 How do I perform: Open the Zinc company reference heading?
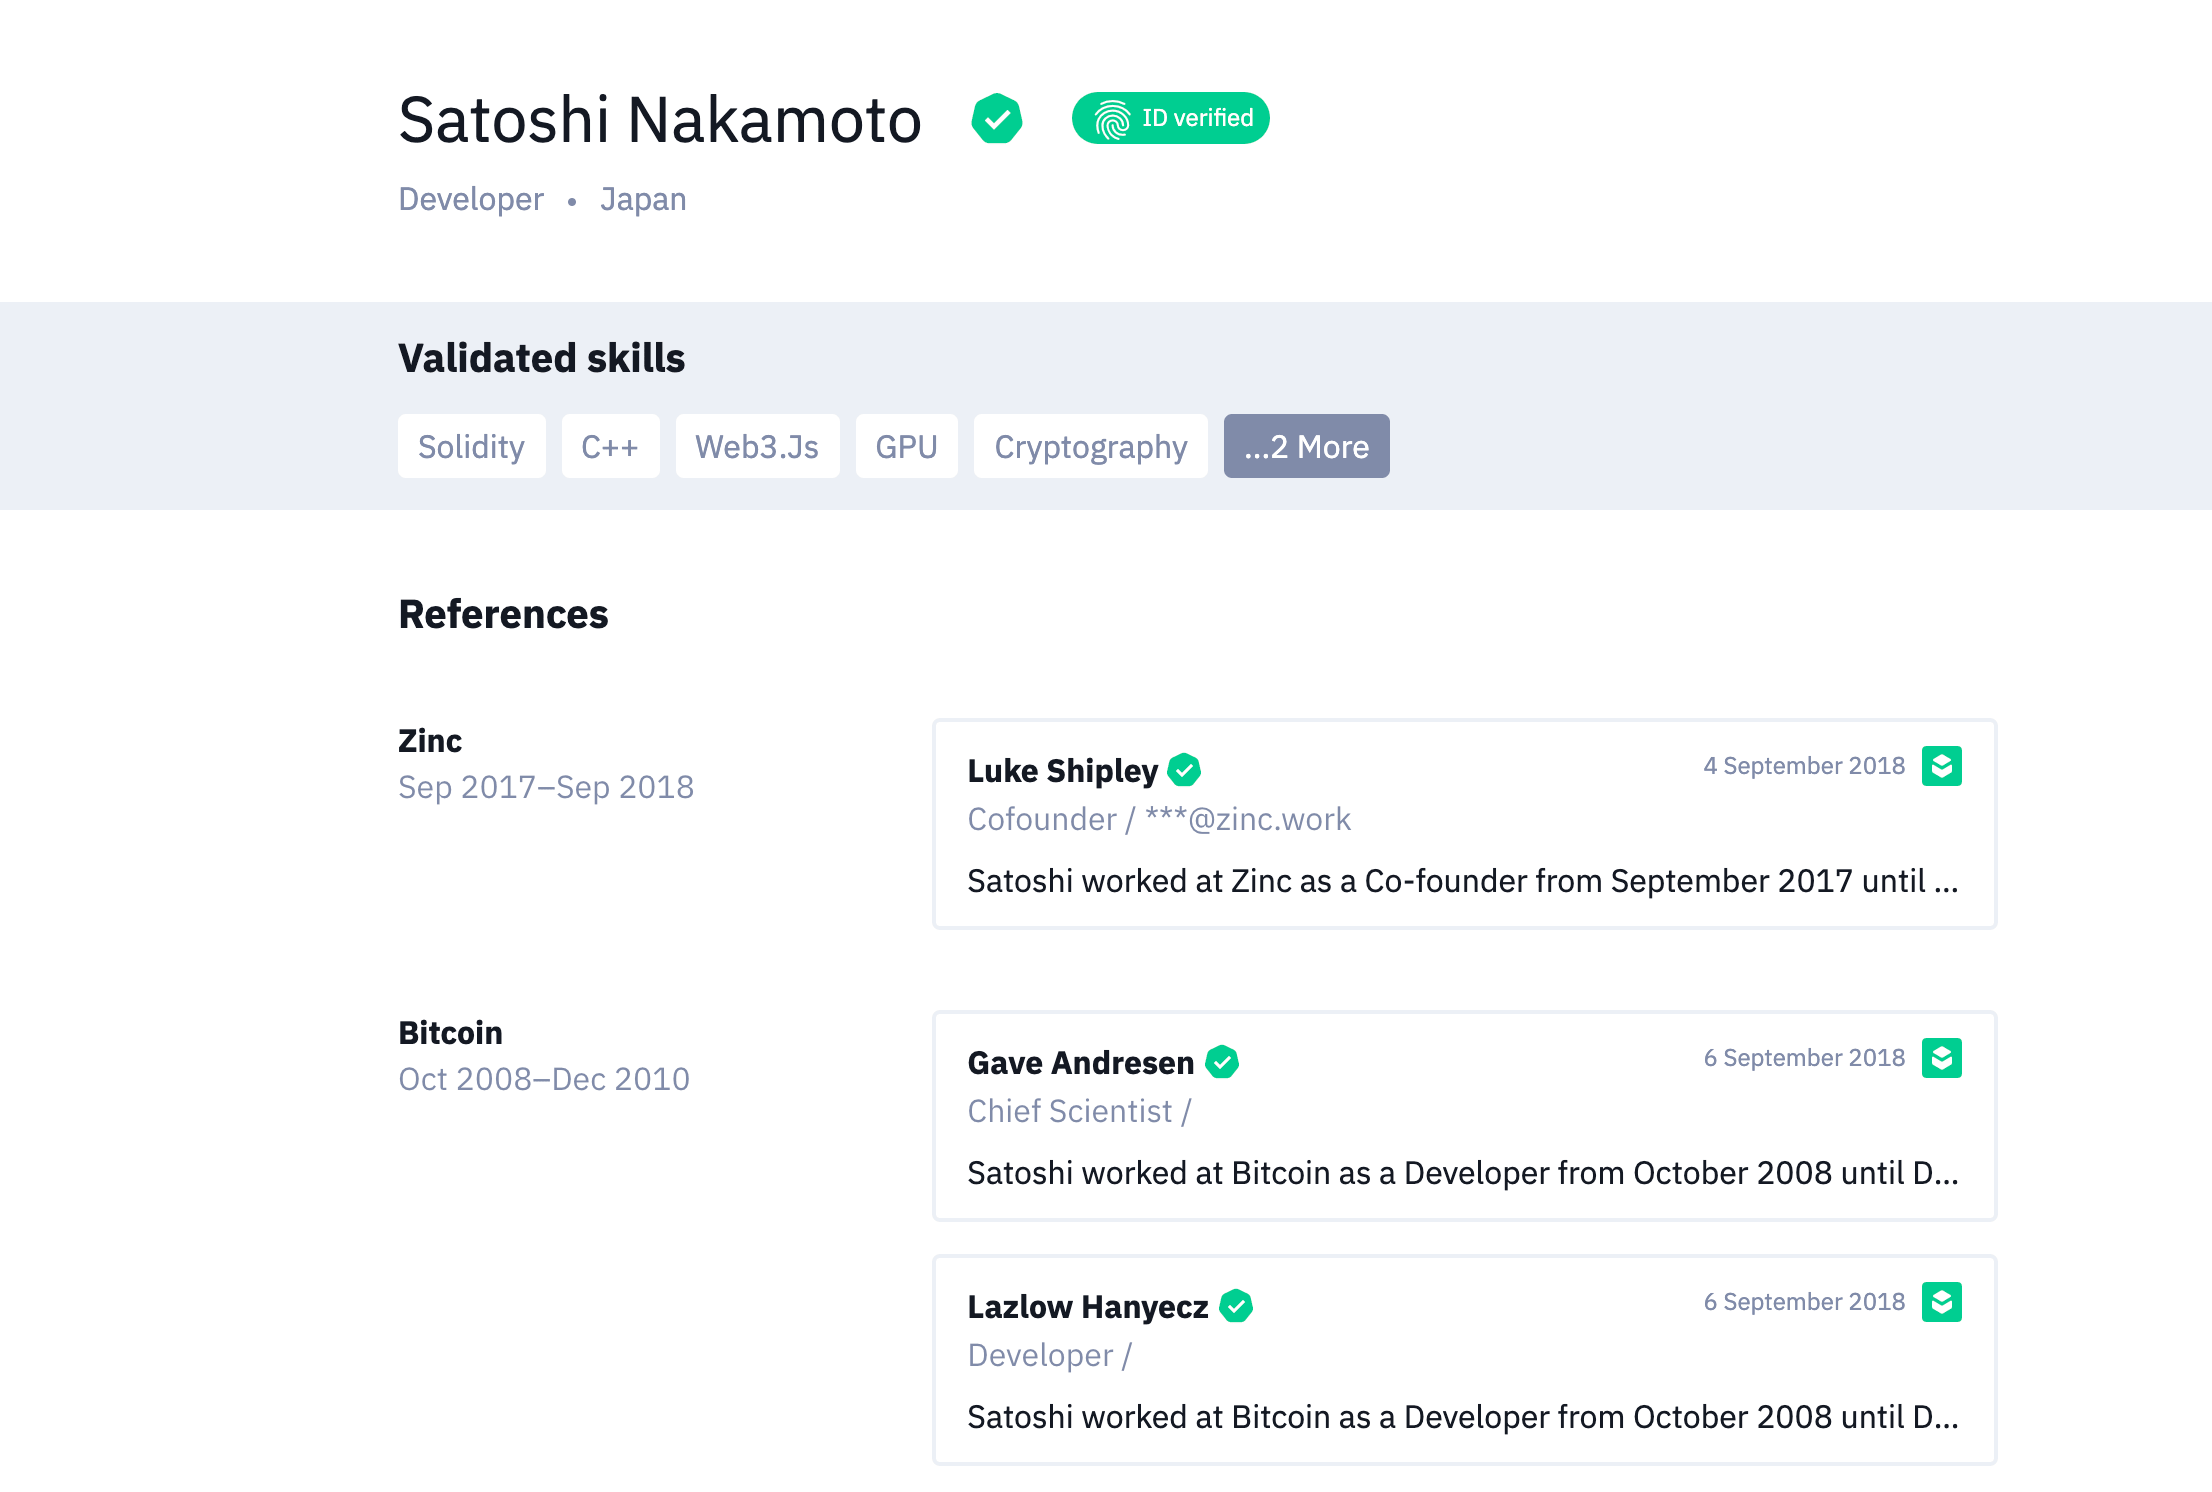(430, 741)
